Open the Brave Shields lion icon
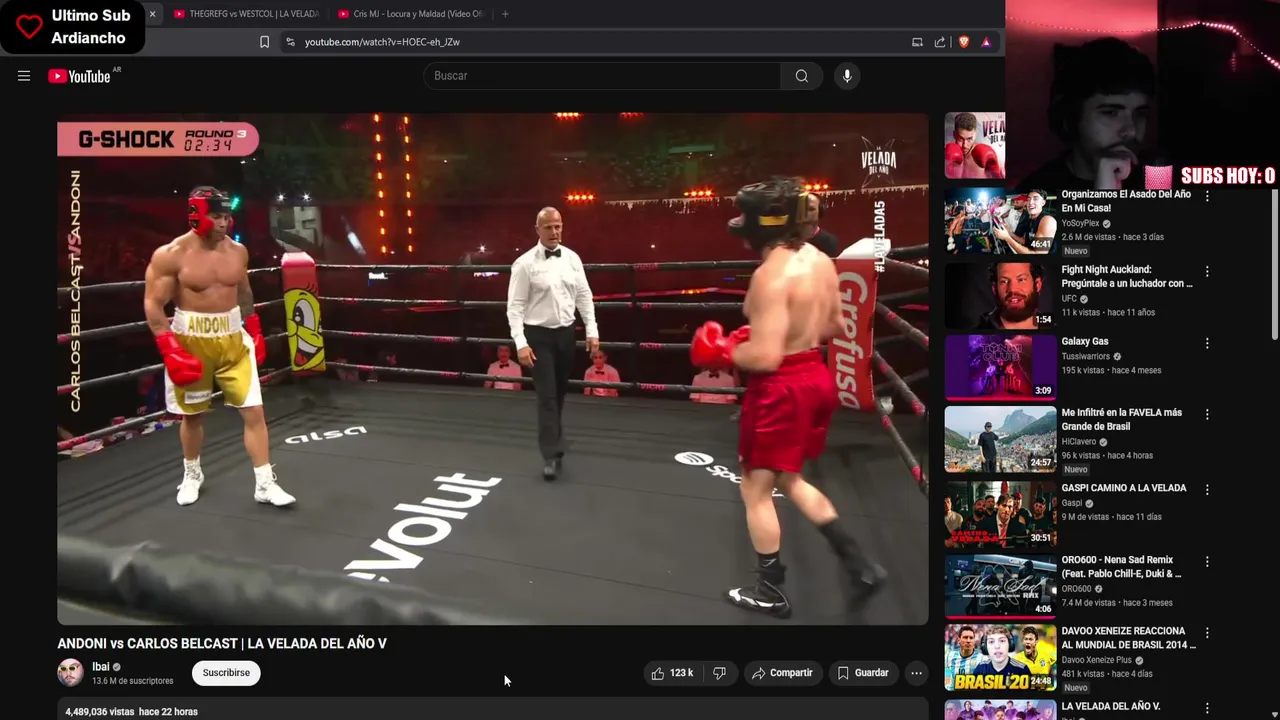Image resolution: width=1280 pixels, height=720 pixels. pyautogui.click(x=964, y=42)
